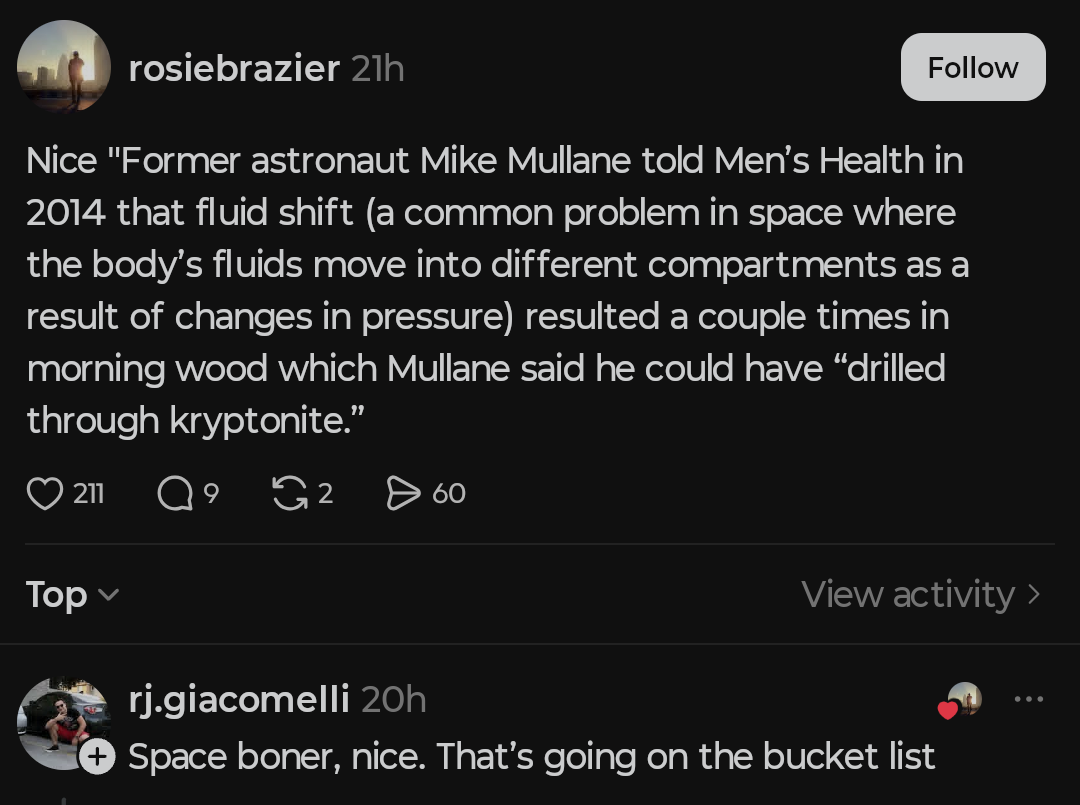Repost using the circular arrows icon

(x=290, y=493)
